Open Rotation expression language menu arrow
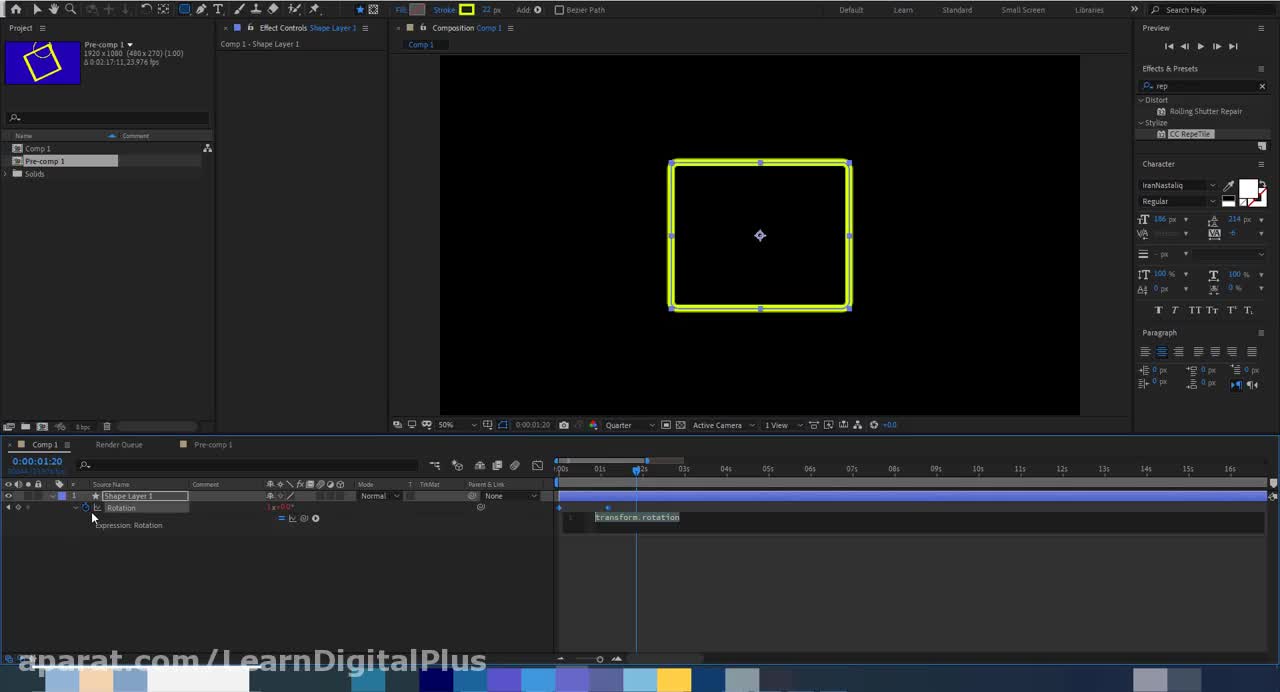 315,518
